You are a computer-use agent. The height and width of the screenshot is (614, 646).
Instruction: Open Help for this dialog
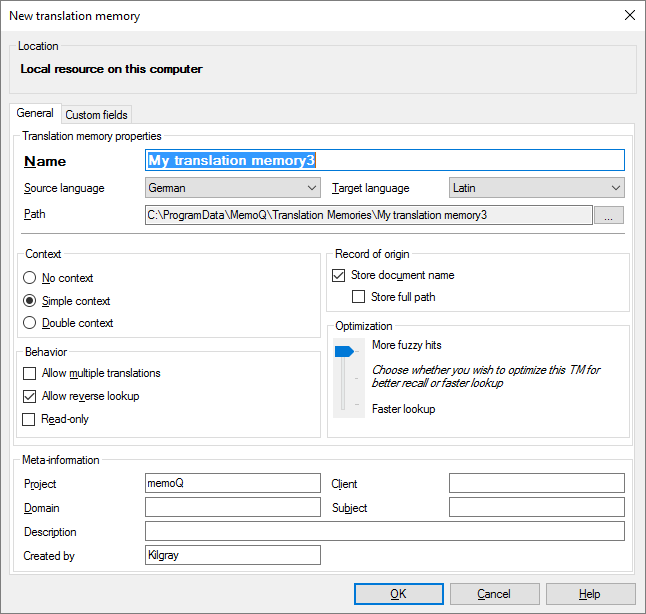[590, 594]
